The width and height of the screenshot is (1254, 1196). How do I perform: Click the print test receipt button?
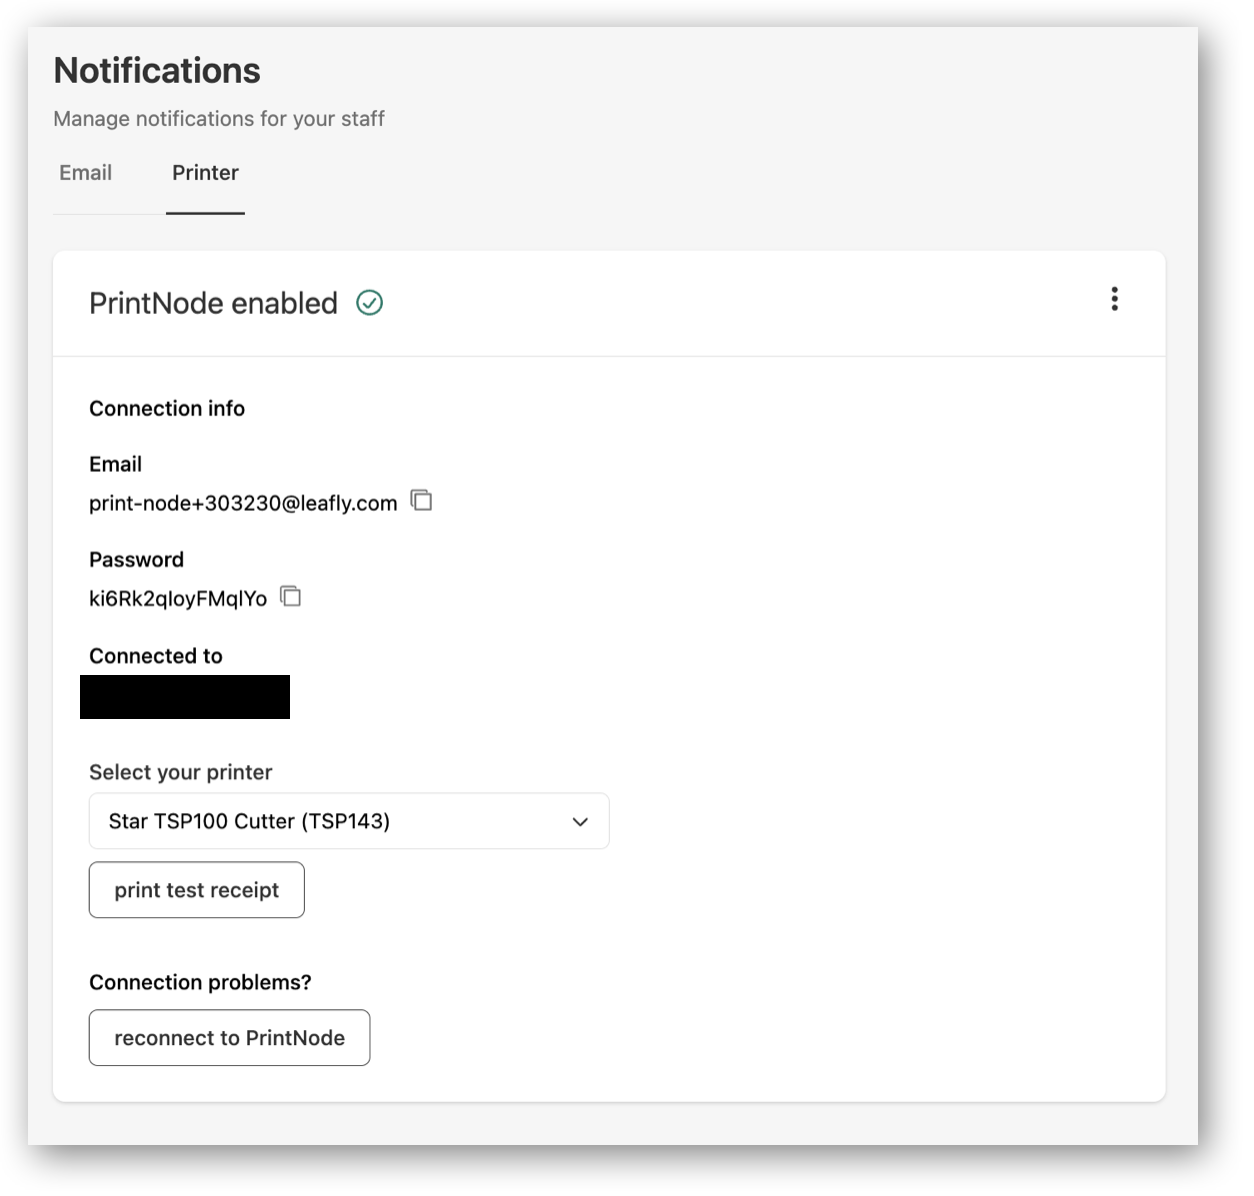197,890
